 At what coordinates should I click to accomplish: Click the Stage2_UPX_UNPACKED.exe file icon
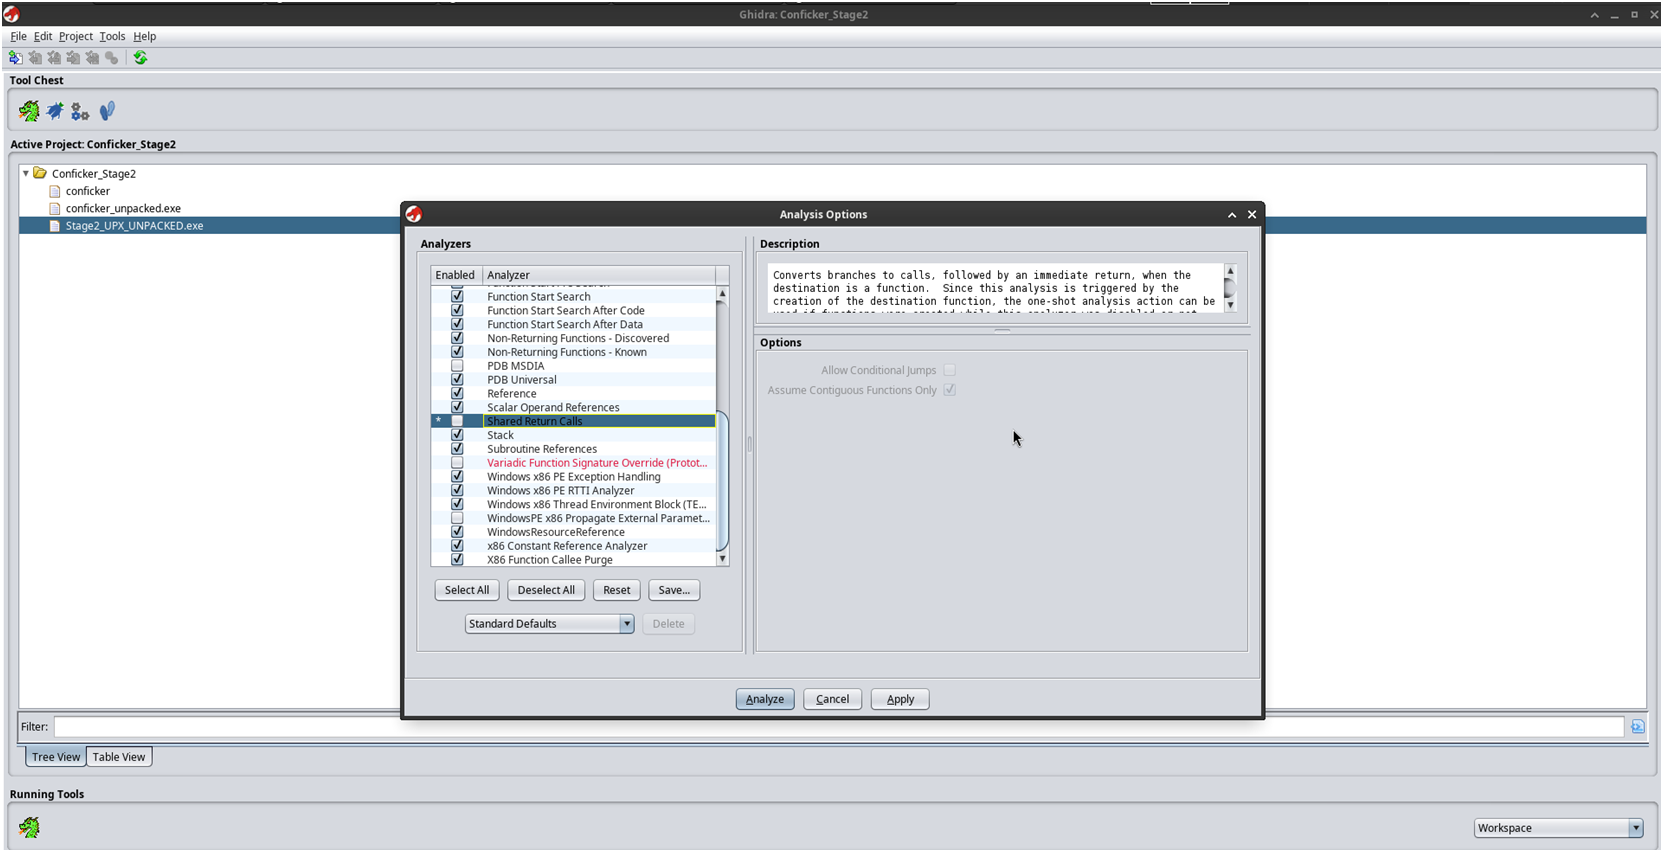[55, 226]
